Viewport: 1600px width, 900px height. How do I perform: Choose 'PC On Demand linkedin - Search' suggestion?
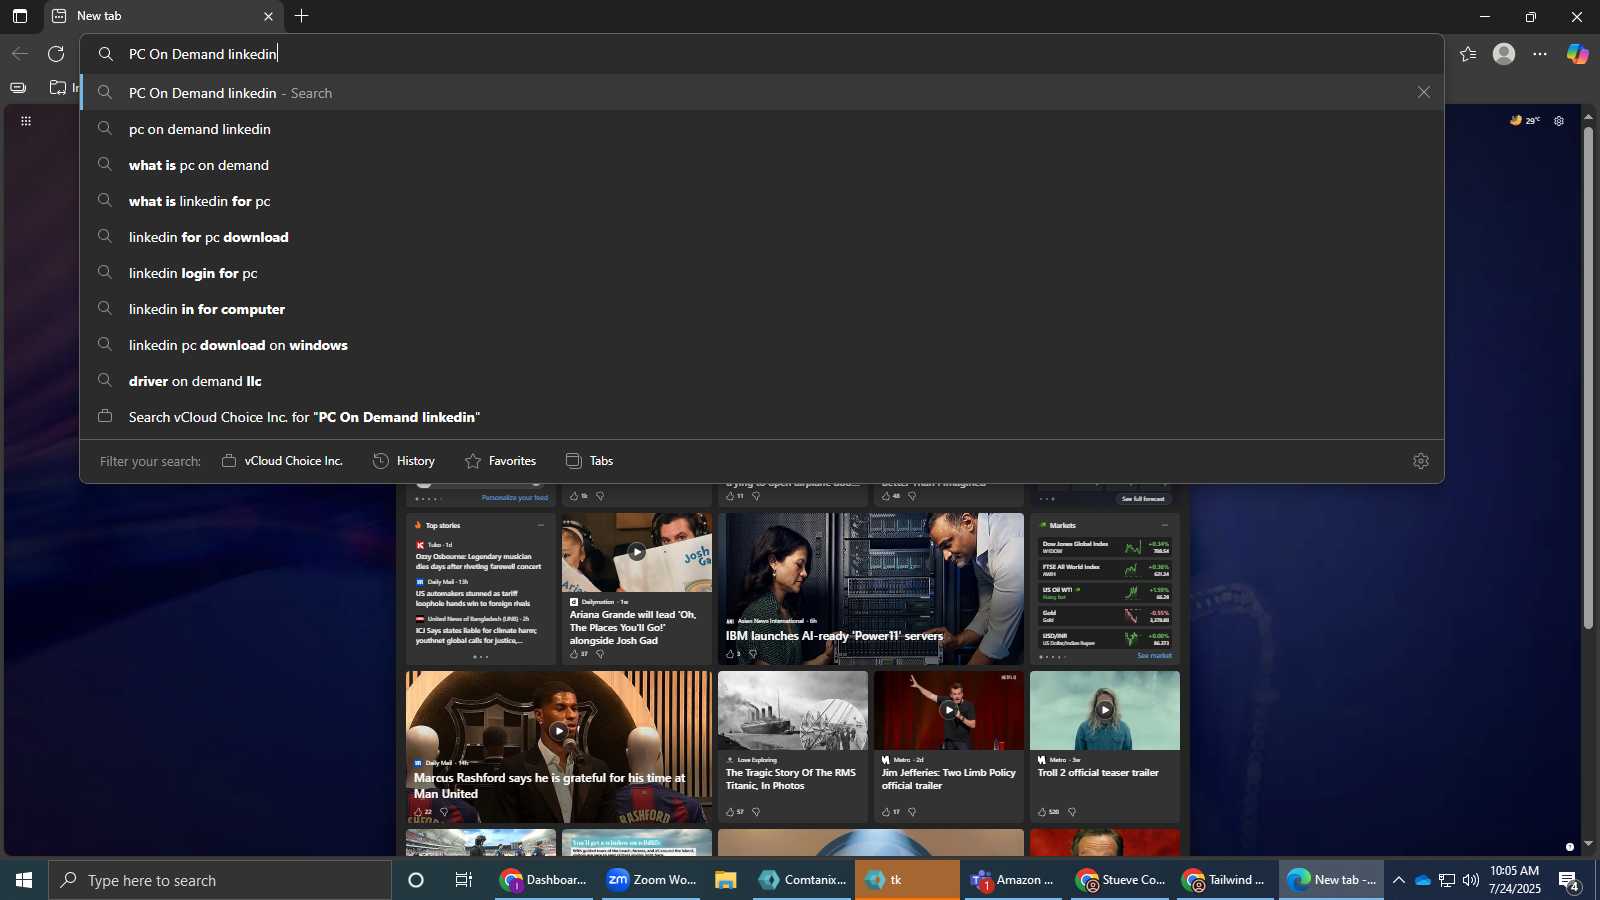pos(762,93)
